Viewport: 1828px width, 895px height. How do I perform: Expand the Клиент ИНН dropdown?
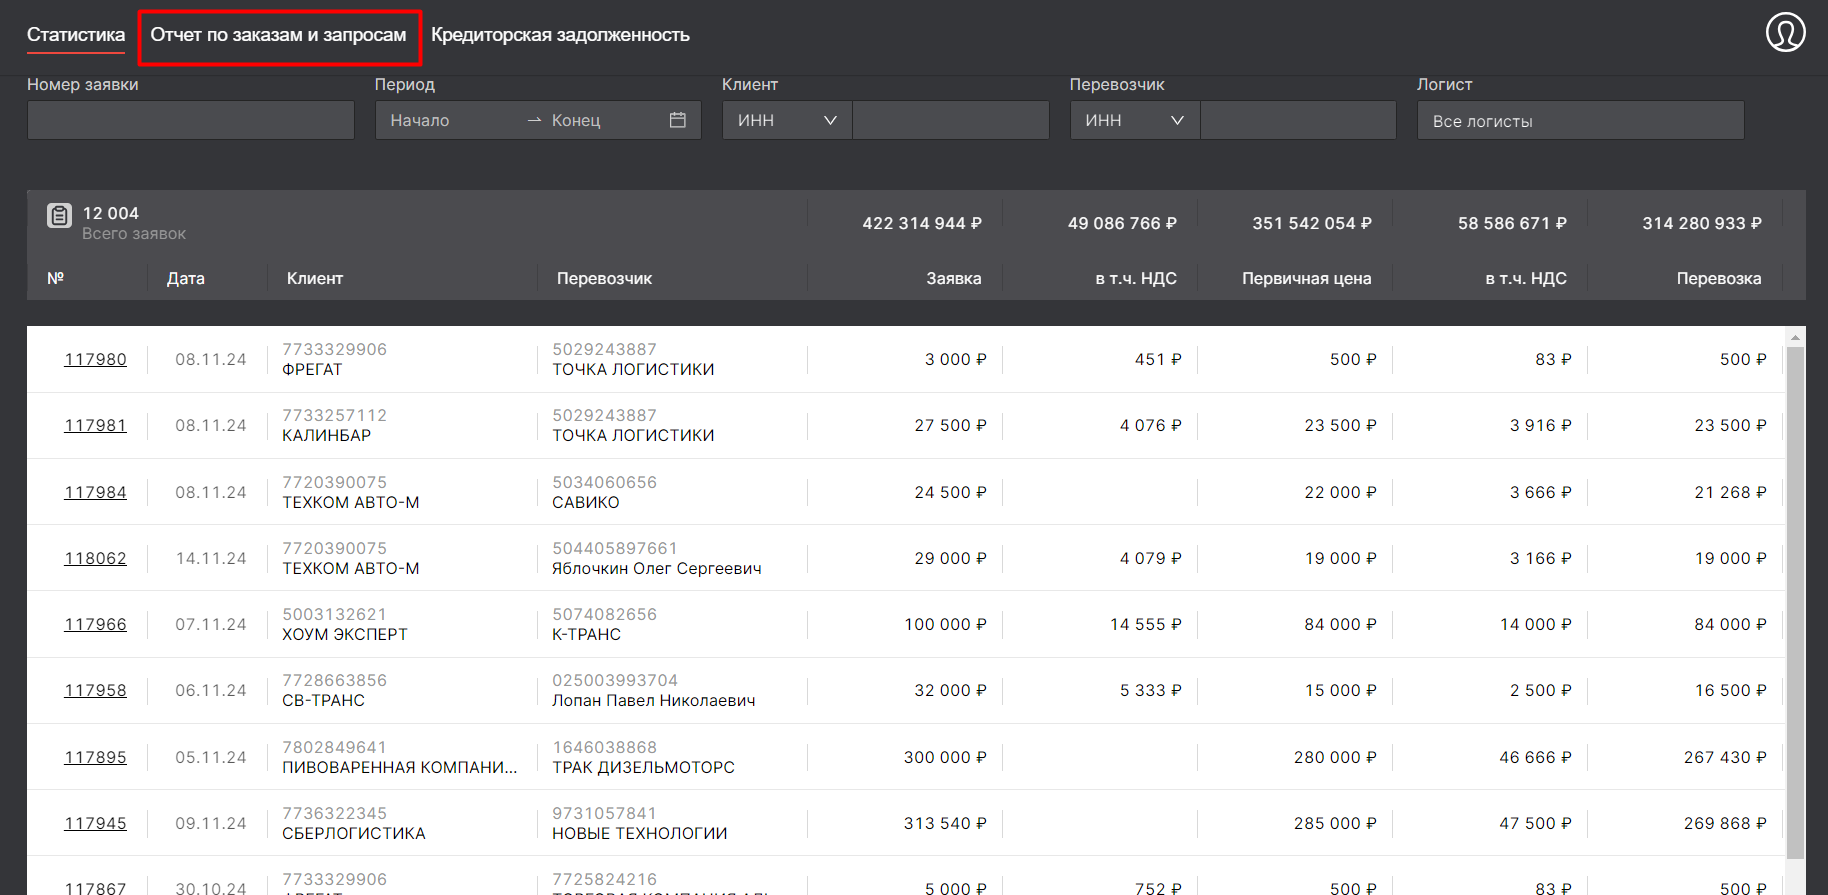click(x=787, y=120)
